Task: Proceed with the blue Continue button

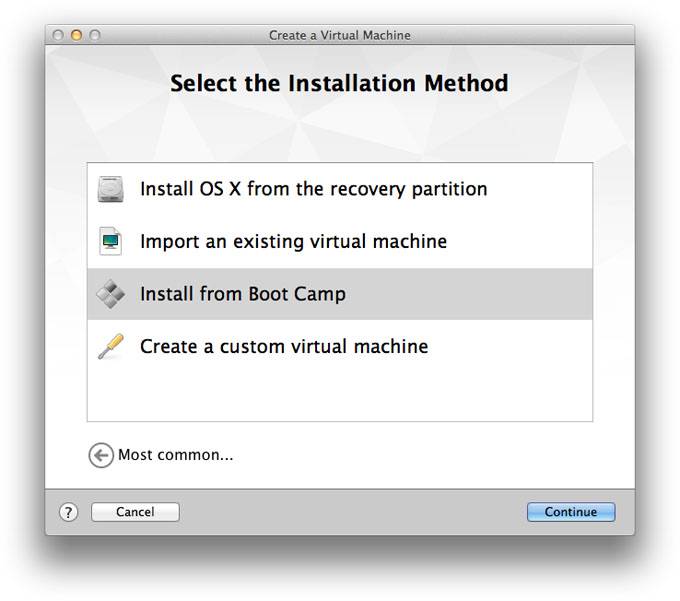Action: coord(571,512)
